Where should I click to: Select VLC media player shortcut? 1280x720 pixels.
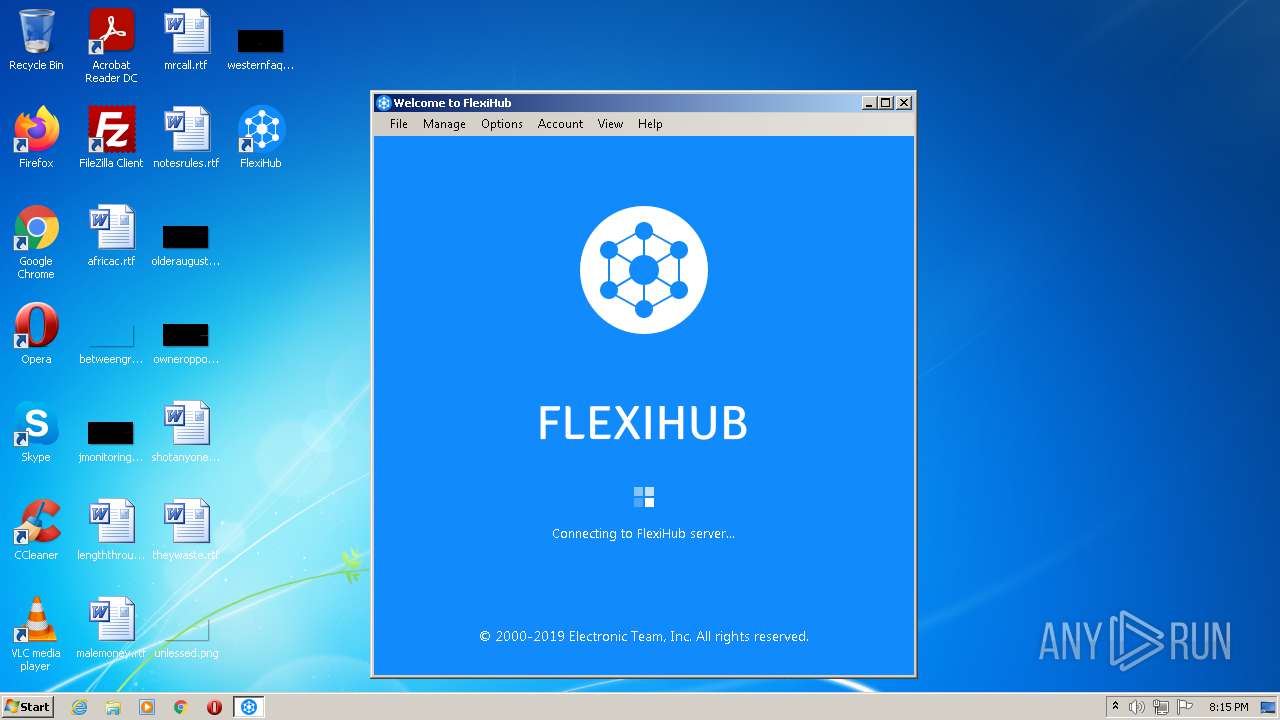click(x=36, y=634)
